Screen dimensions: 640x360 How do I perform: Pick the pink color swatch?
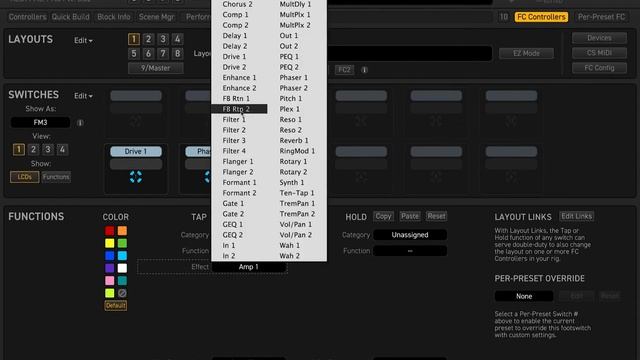(109, 281)
